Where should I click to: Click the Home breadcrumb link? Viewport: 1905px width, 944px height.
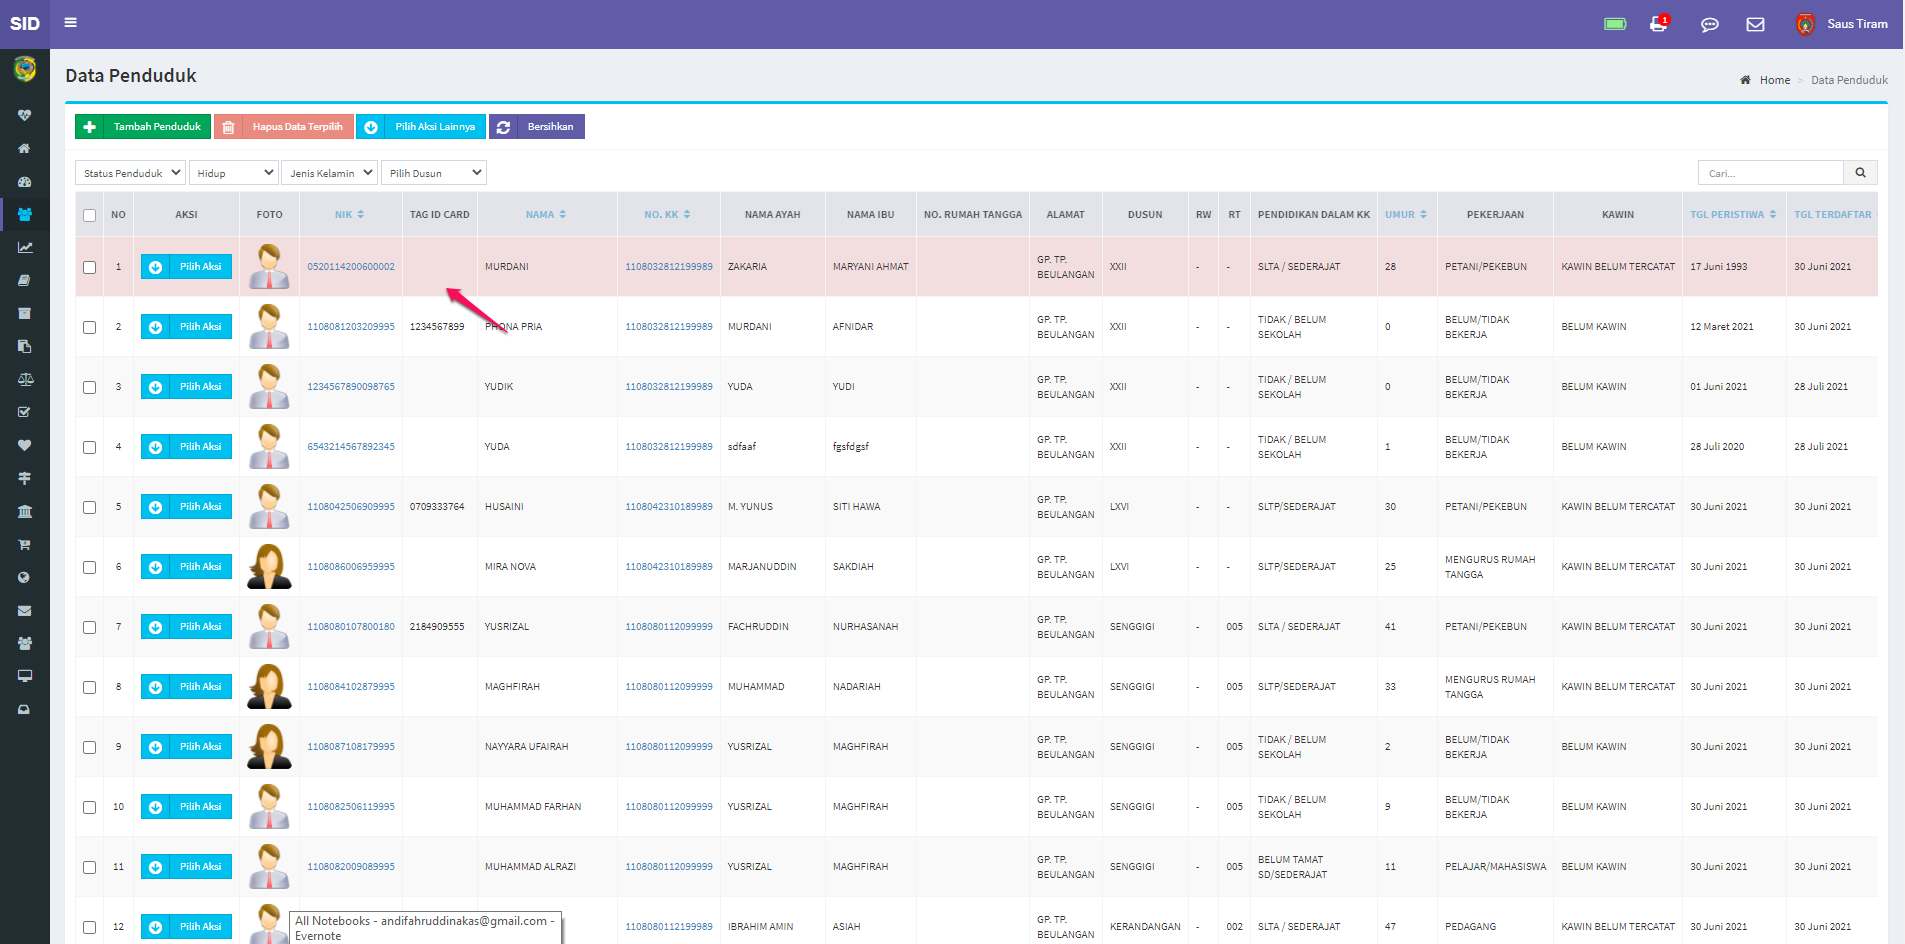pos(1775,80)
